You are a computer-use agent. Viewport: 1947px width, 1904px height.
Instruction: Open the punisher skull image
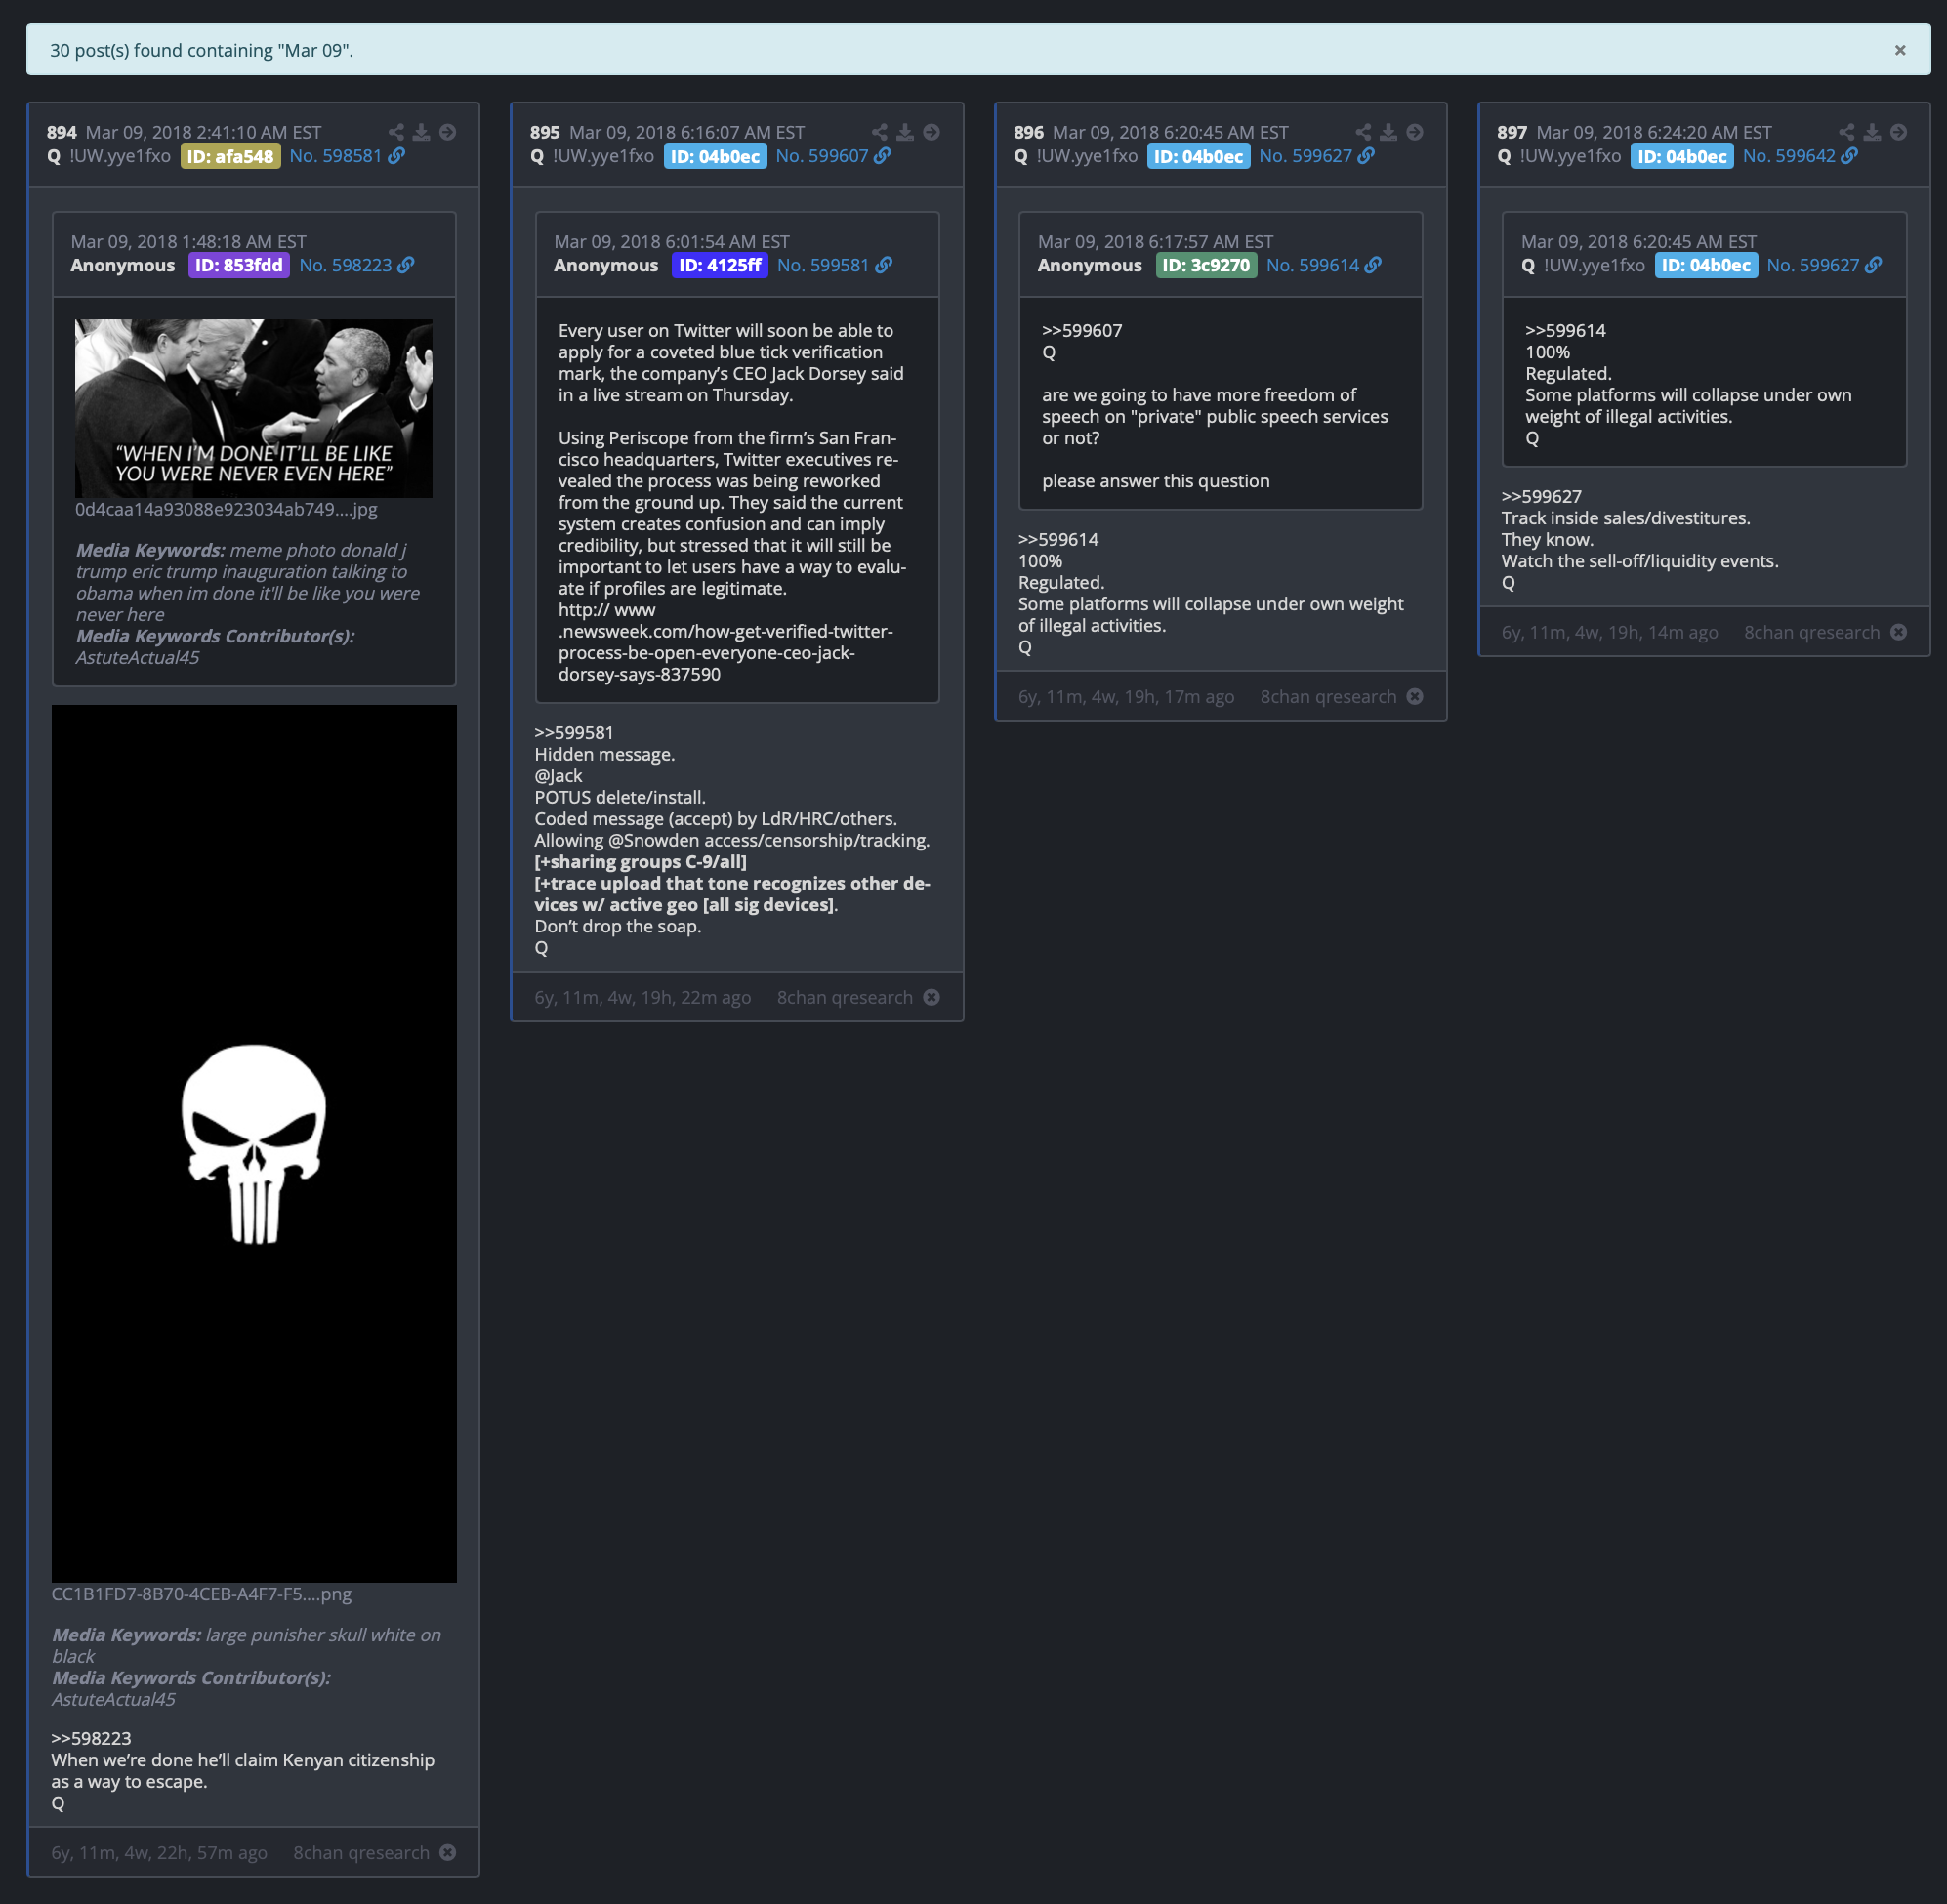point(254,1143)
